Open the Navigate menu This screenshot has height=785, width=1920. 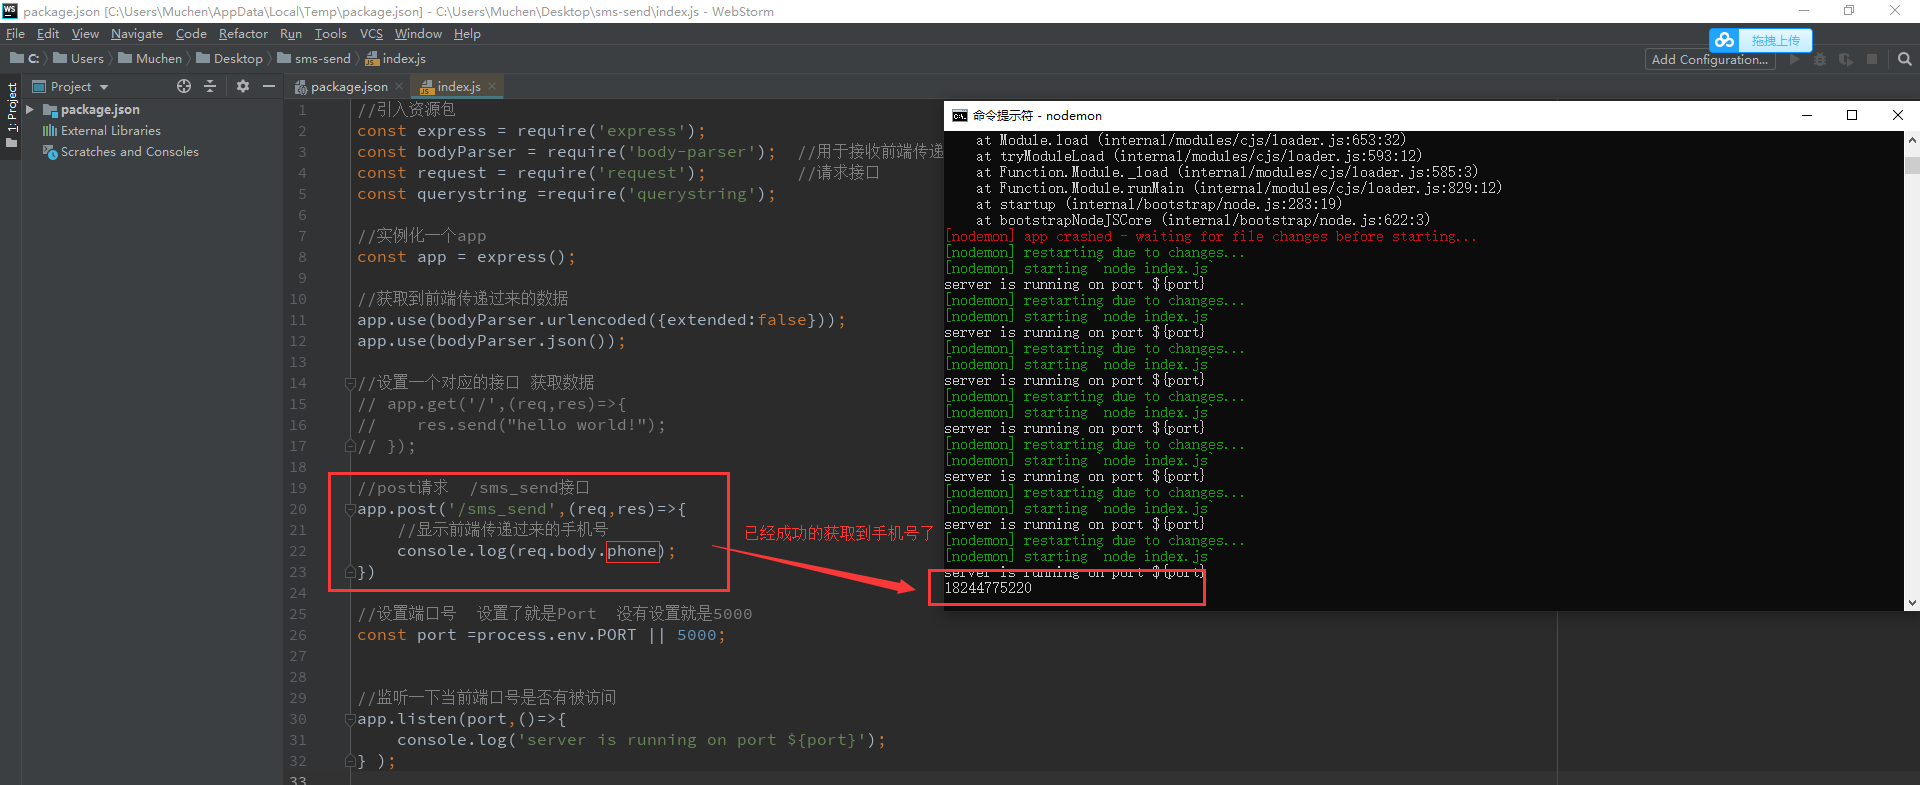coord(137,34)
